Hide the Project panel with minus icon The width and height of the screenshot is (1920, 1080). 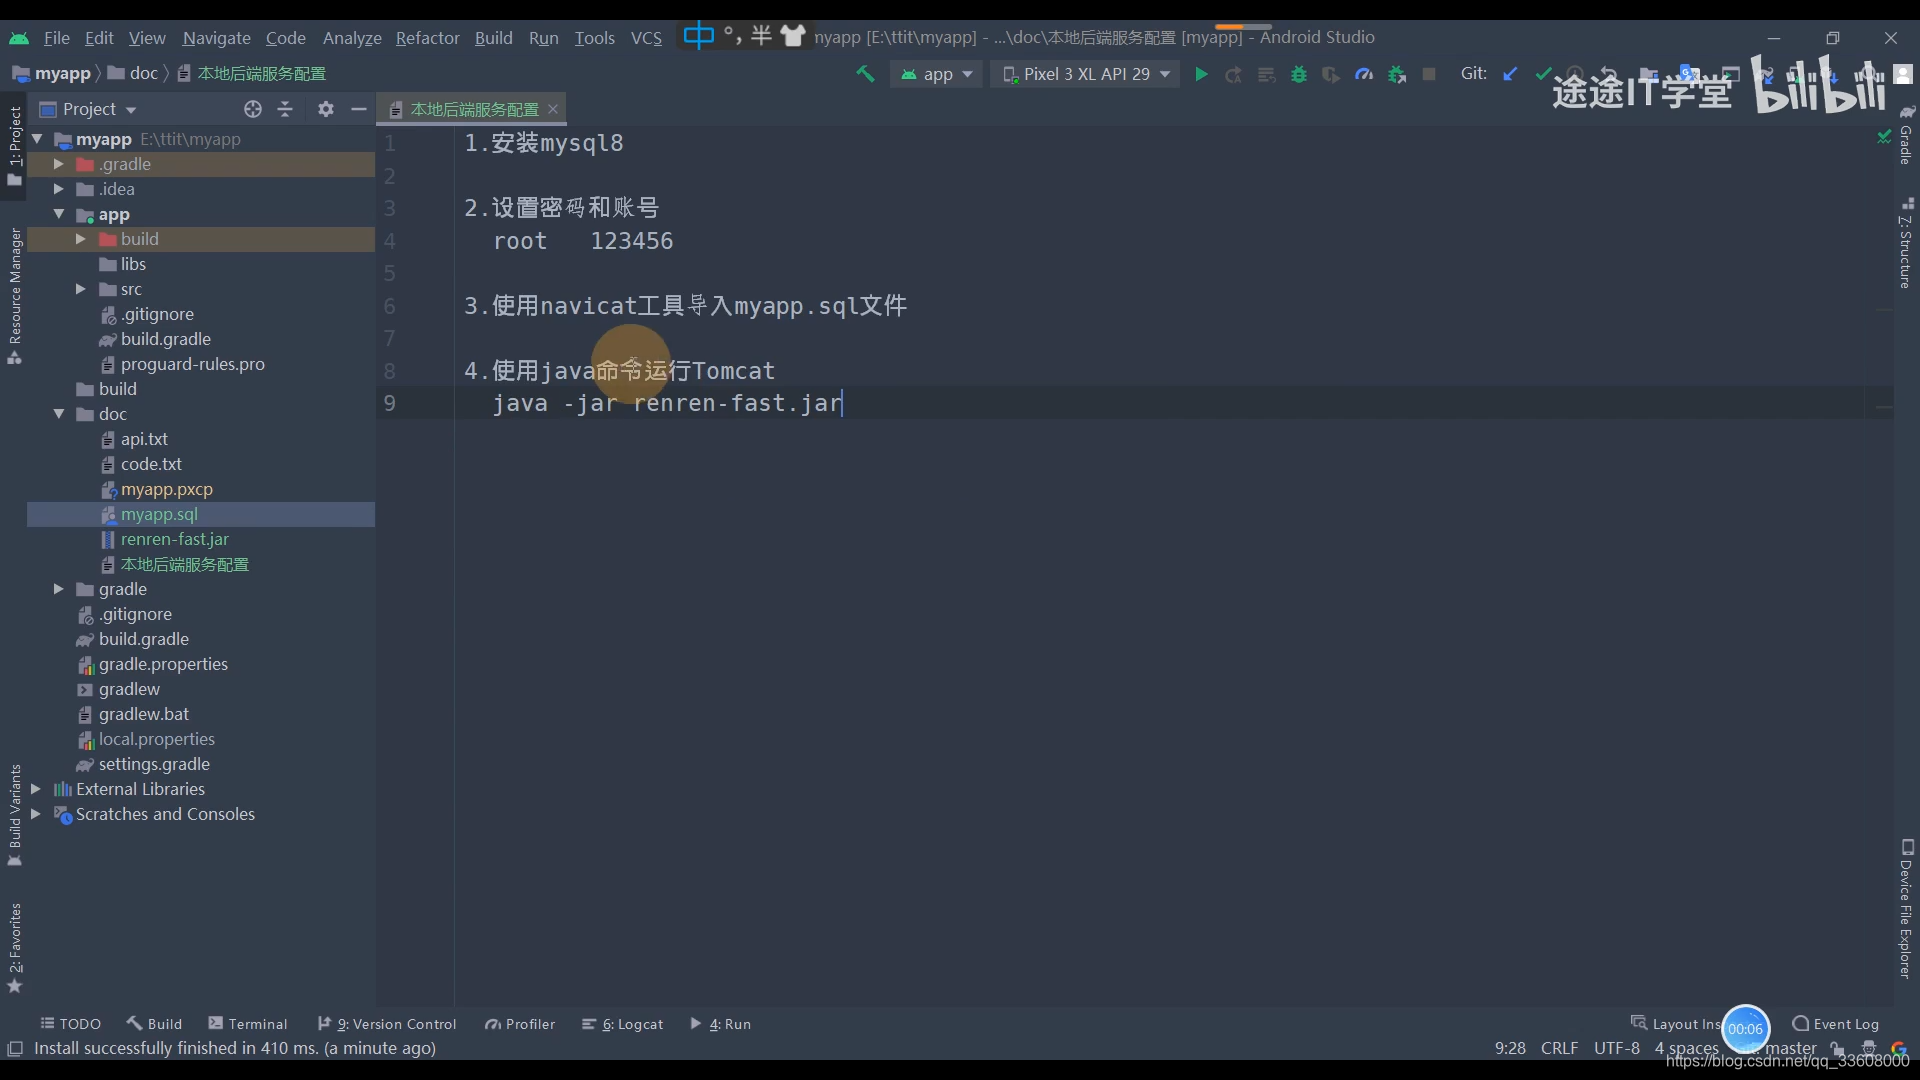tap(359, 109)
